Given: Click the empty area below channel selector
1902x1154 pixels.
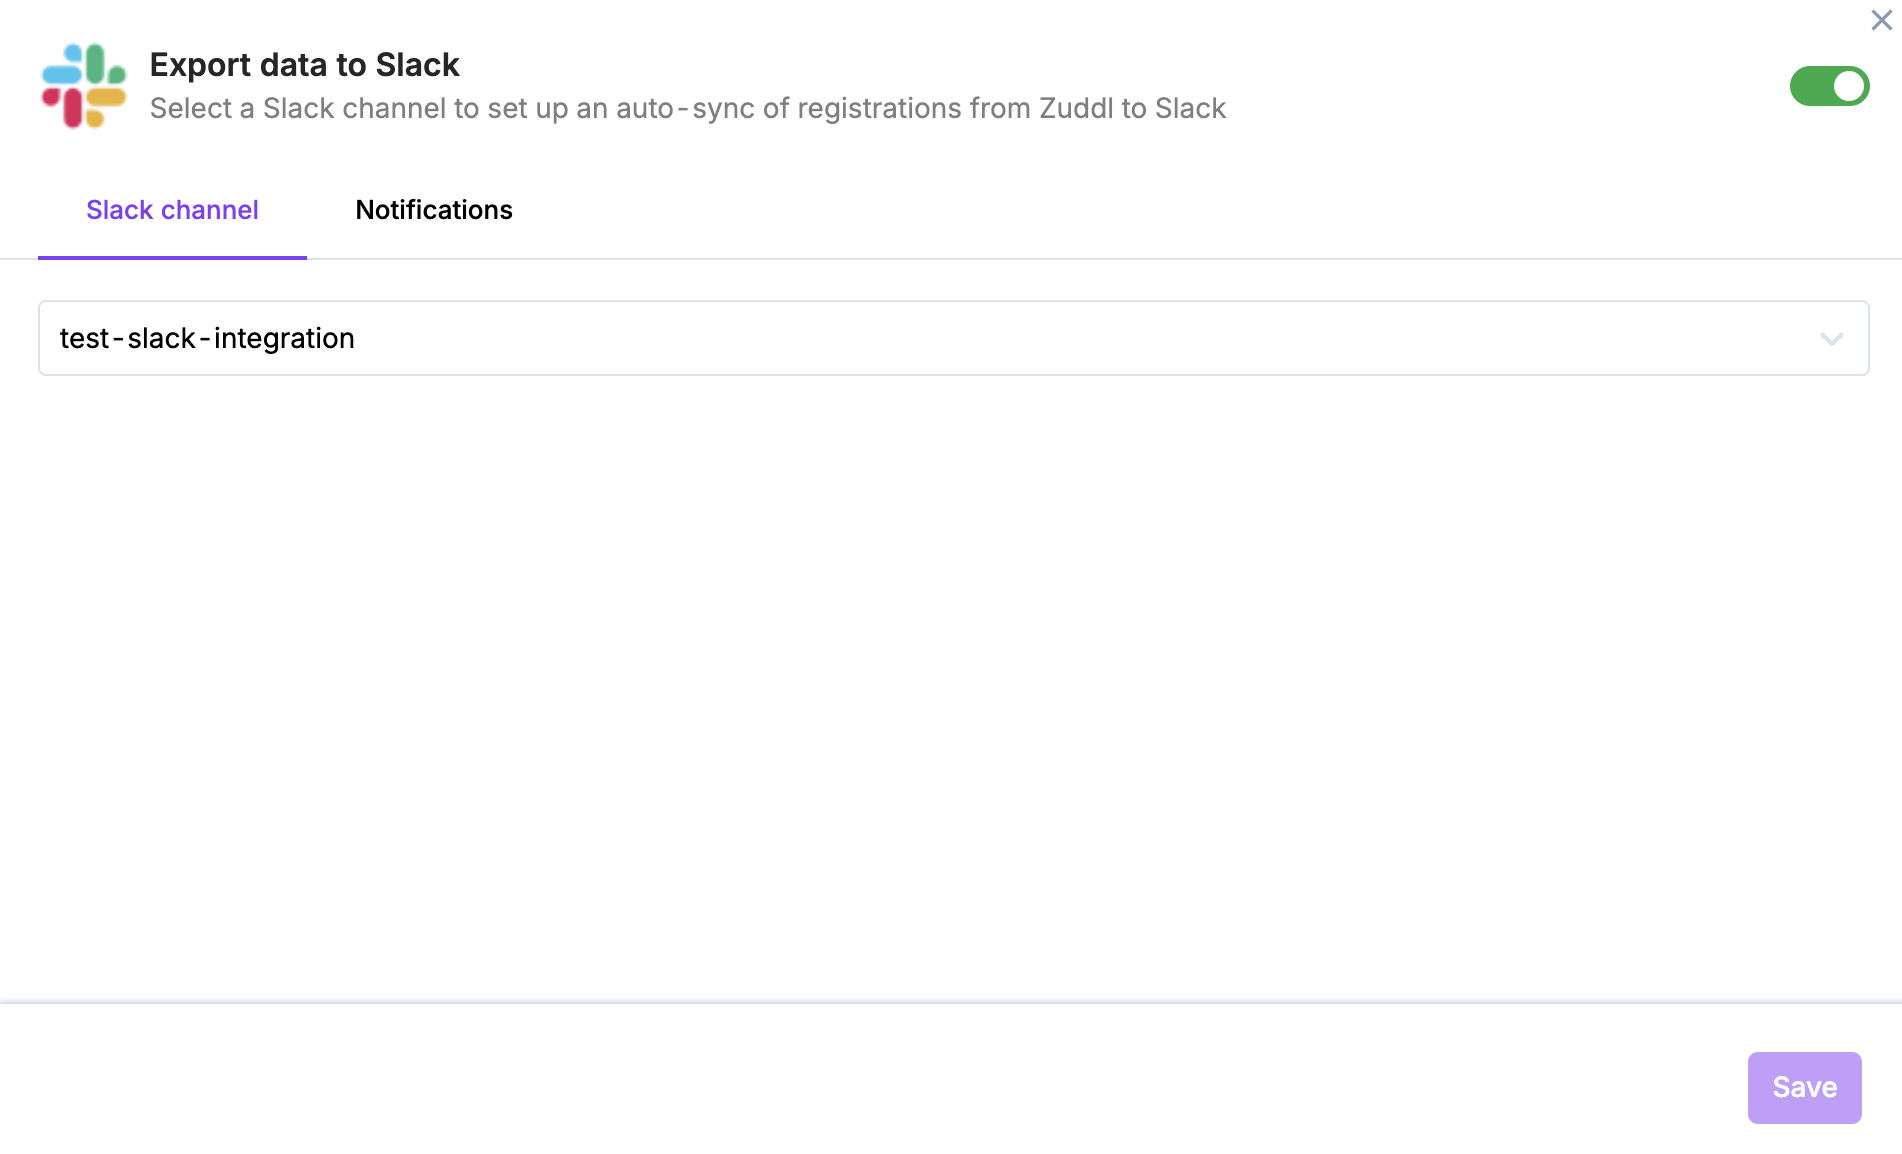Looking at the screenshot, I should pyautogui.click(x=950, y=680).
